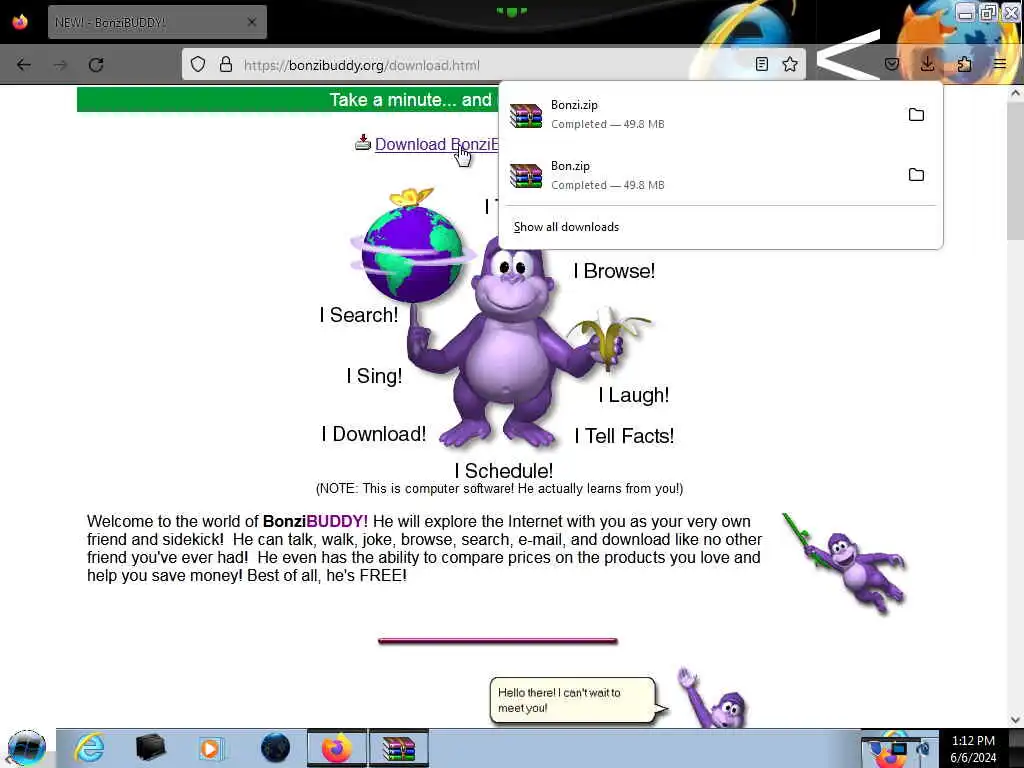This screenshot has width=1024, height=768.
Task: Open the media player taskbar icon
Action: point(210,748)
